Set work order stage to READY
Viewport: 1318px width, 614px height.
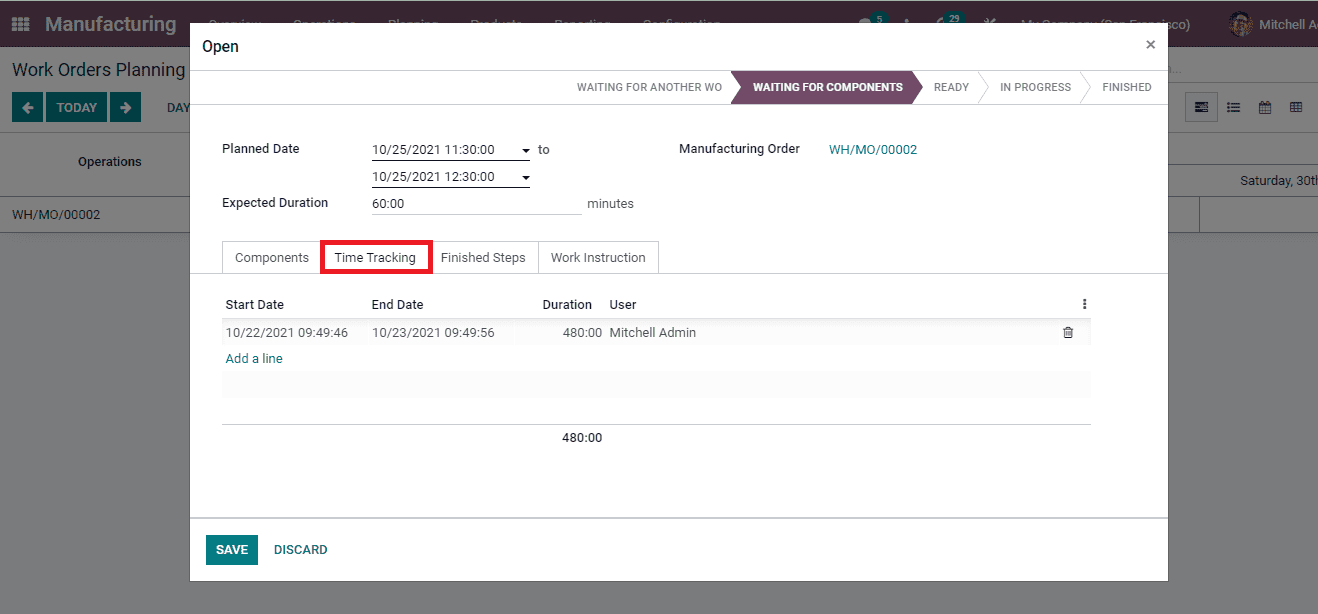coord(950,87)
